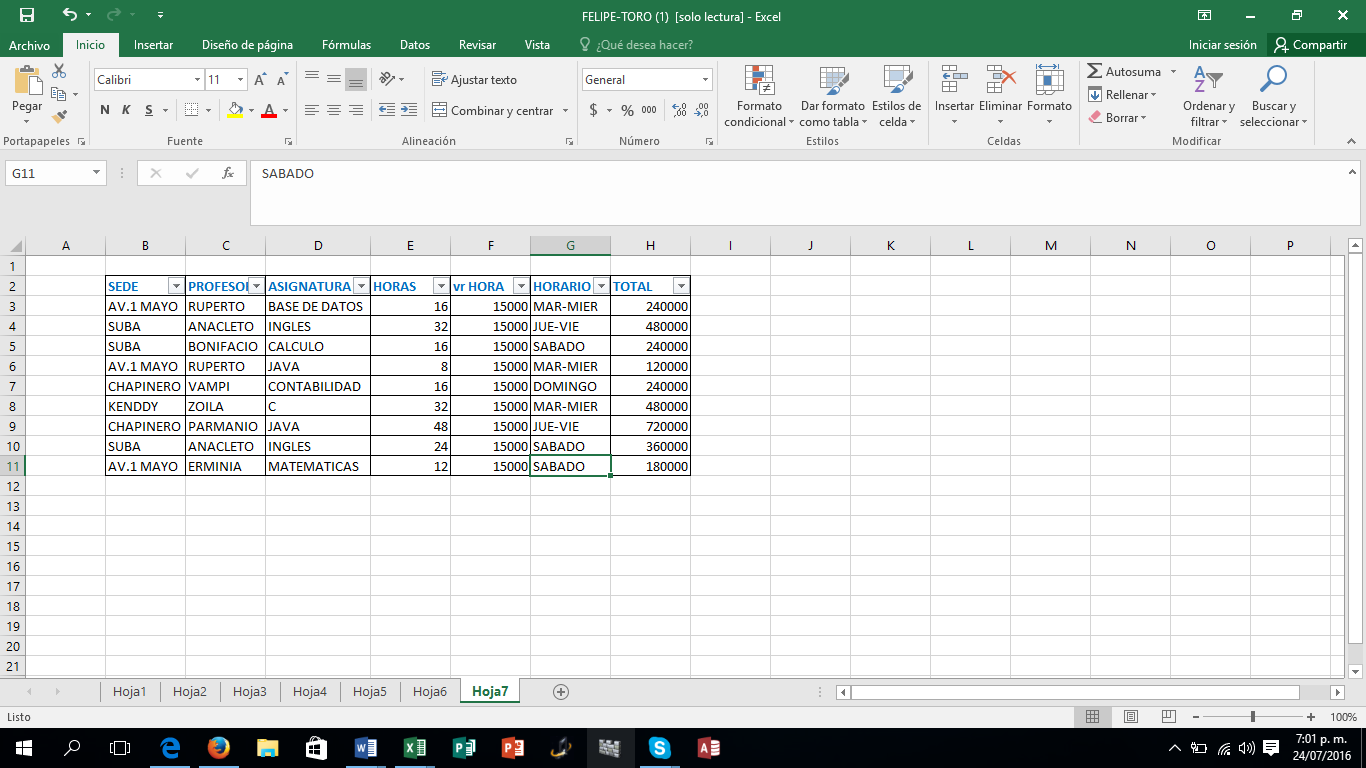Screen dimensions: 1366x768
Task: Open Formato condicional in the ribbon
Action: click(758, 97)
